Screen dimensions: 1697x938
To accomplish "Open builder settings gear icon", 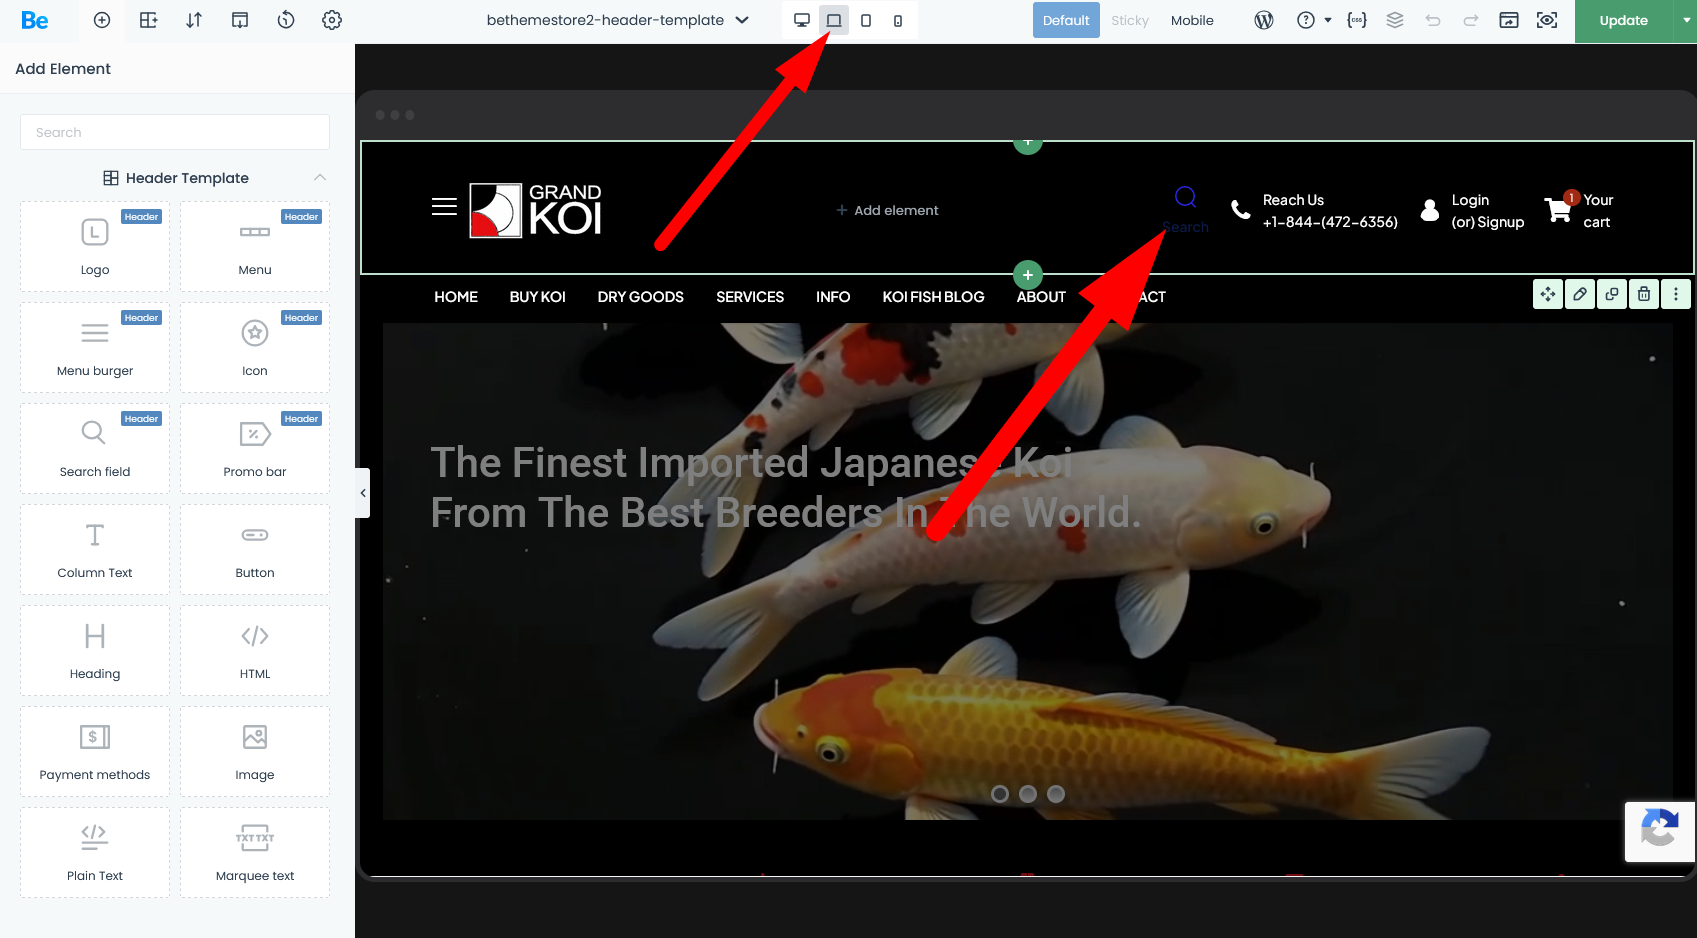I will [332, 20].
